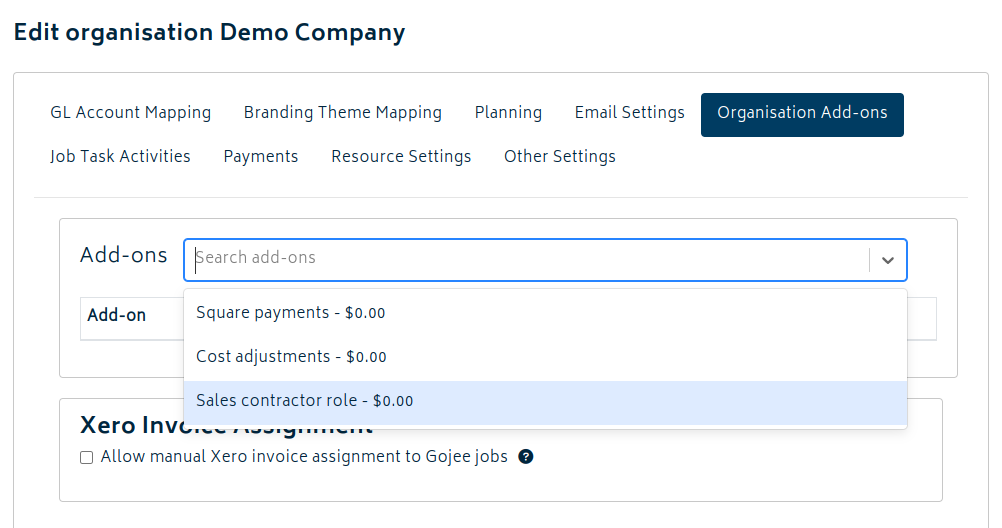Enable manual Xero invoice assignment checkbox
Viewport: 1002px width, 528px height.
pyautogui.click(x=87, y=457)
